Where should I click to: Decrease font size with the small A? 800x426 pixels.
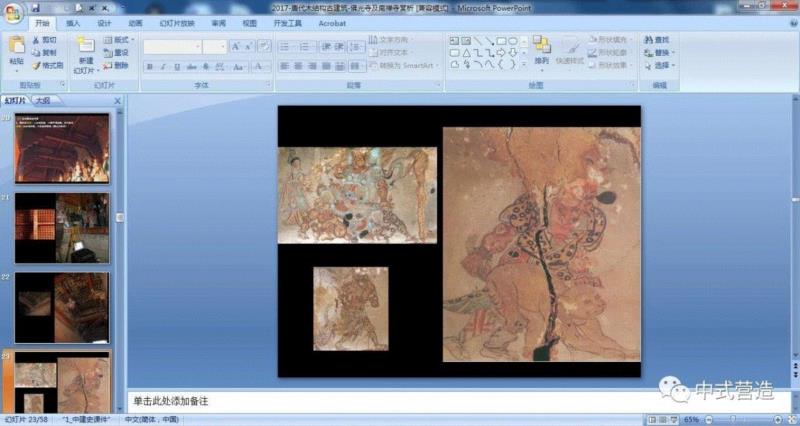pyautogui.click(x=248, y=46)
